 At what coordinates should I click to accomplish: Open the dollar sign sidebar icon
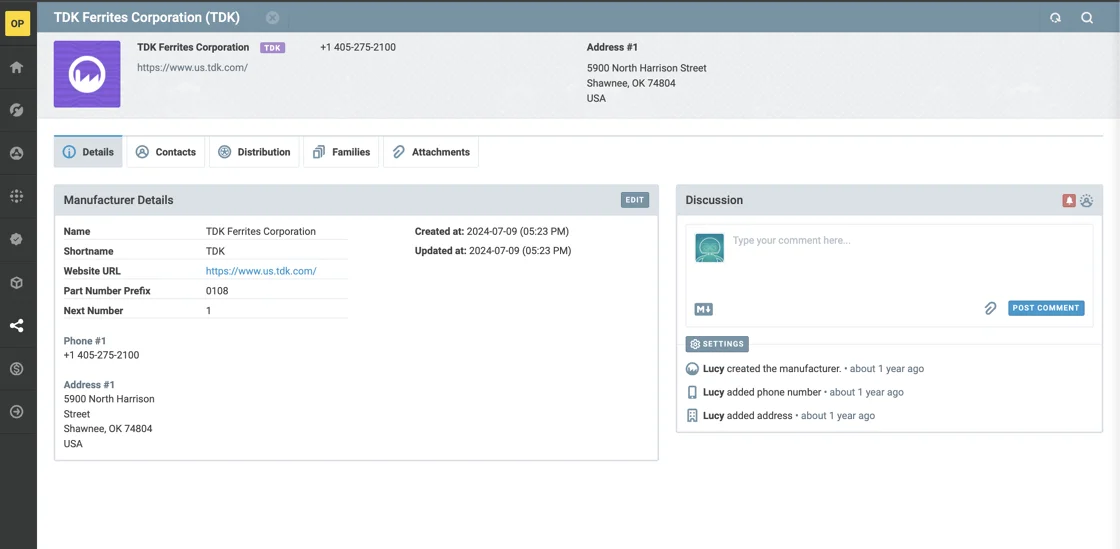[17, 369]
